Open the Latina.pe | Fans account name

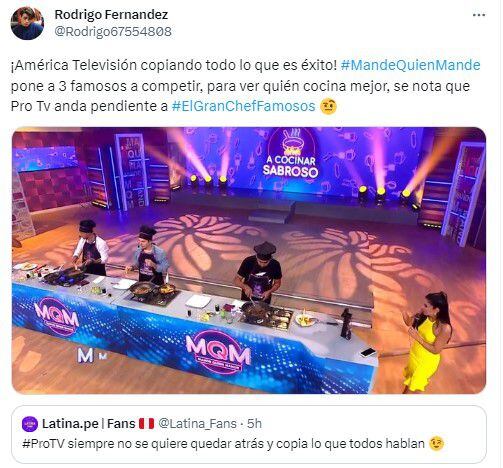[x=89, y=424]
